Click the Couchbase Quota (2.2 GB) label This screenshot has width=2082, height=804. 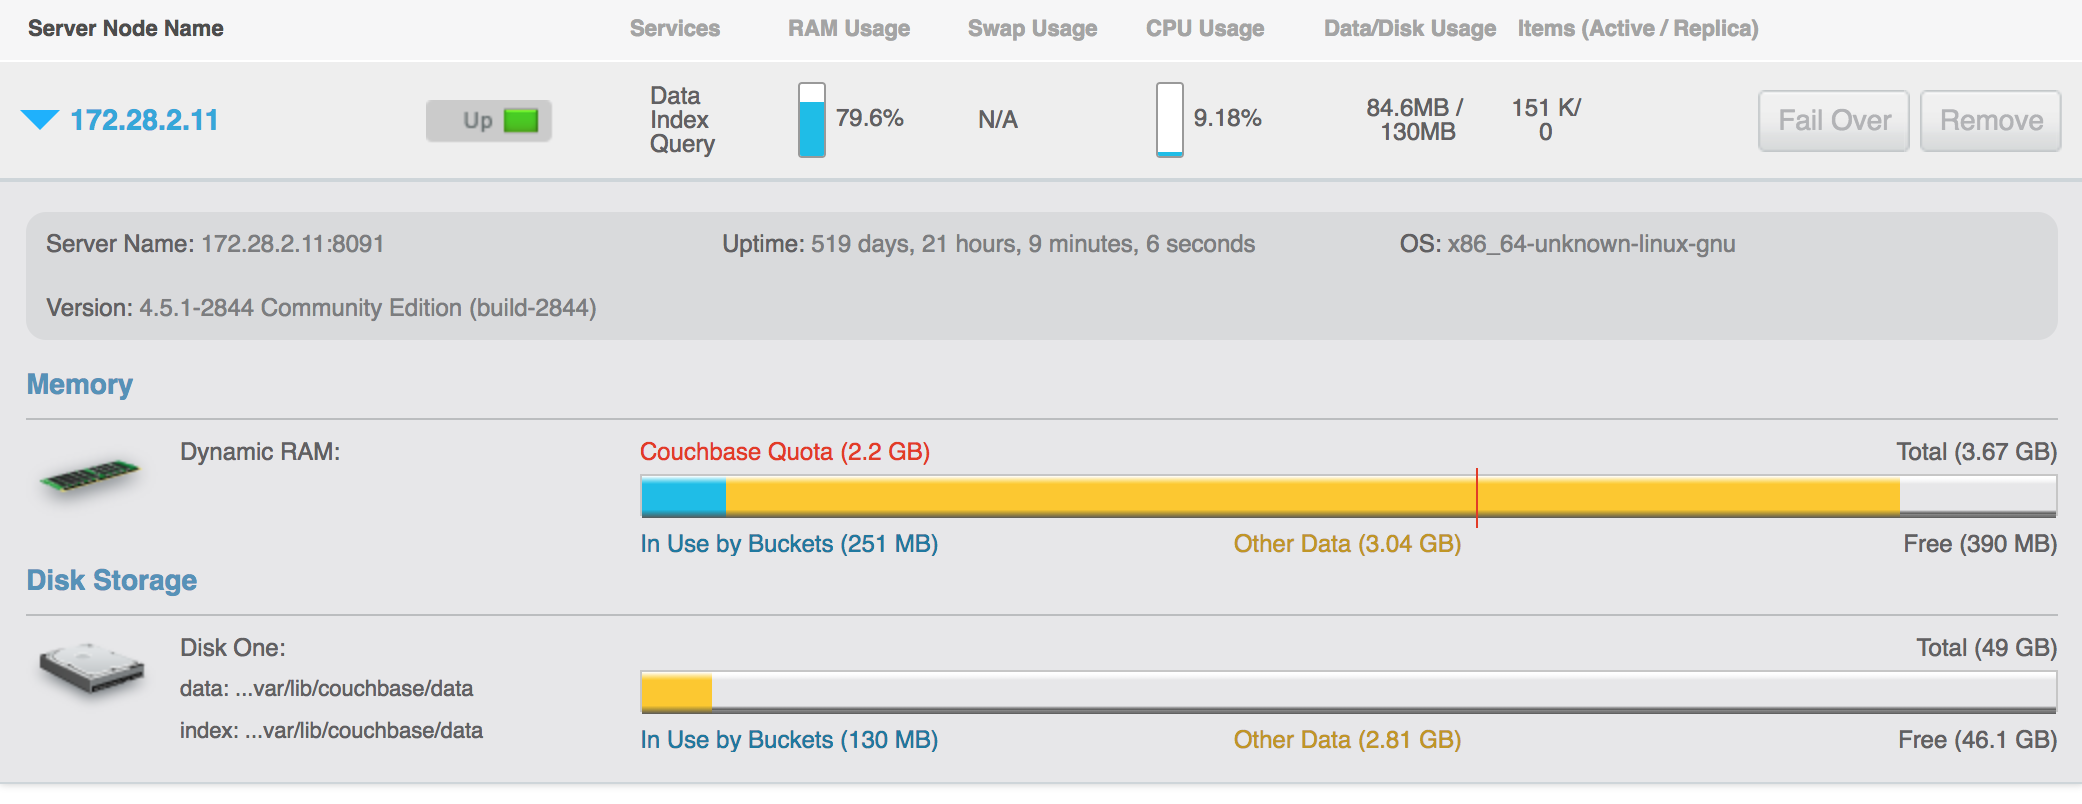tap(785, 452)
